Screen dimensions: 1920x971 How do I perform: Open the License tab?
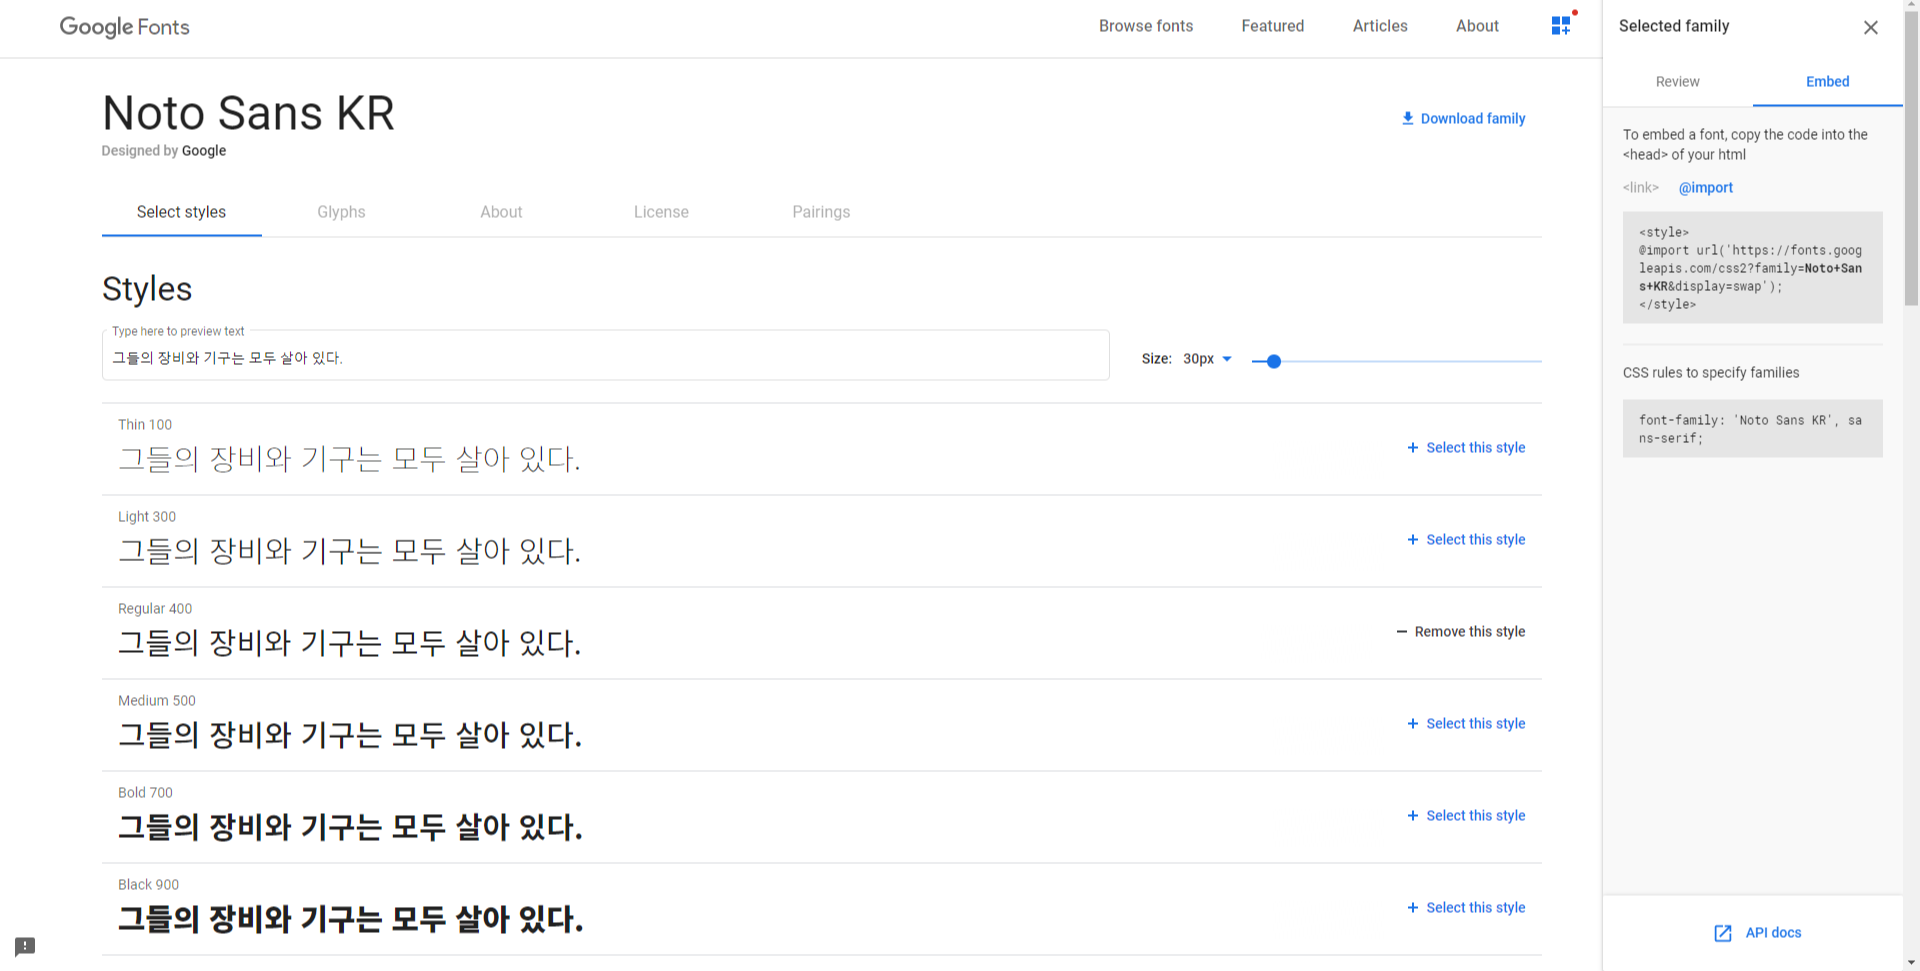pos(661,212)
